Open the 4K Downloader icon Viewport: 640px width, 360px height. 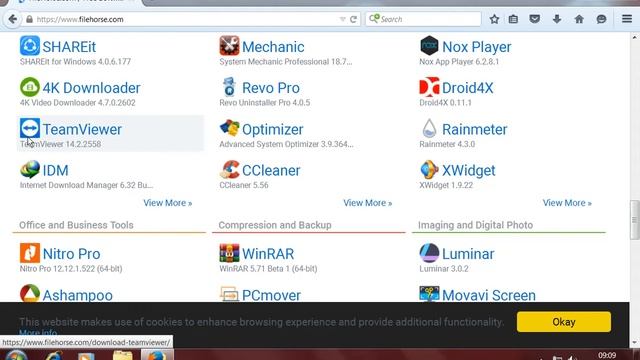coord(30,87)
